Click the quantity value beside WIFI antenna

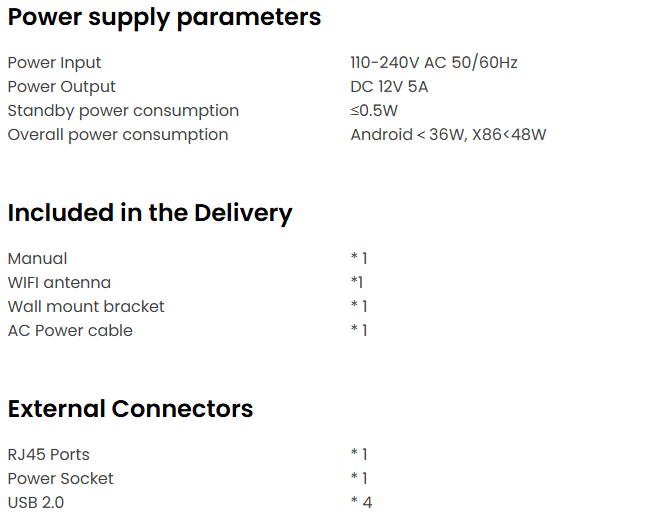coord(357,283)
